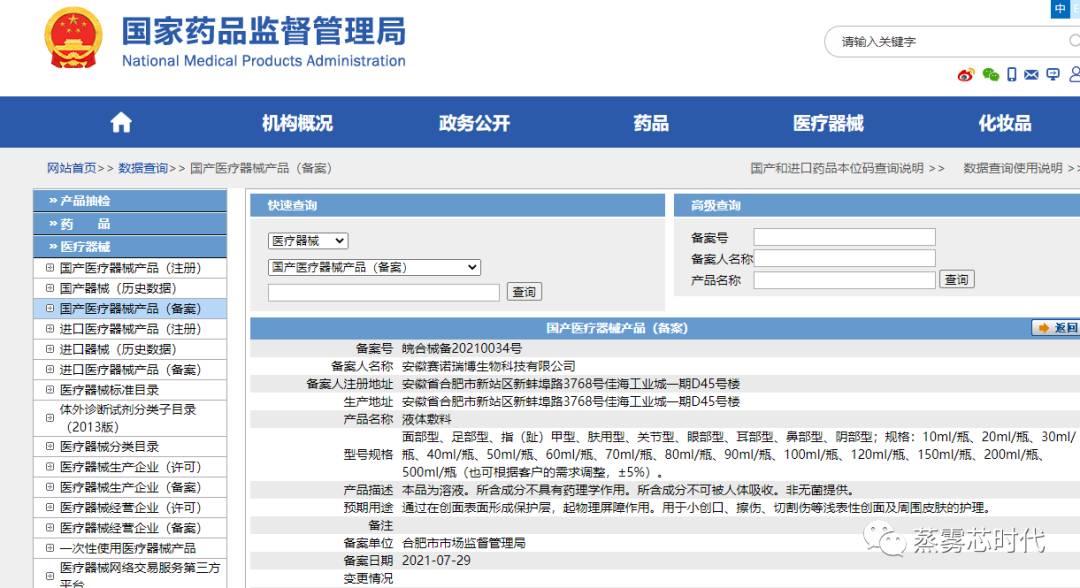The height and width of the screenshot is (588, 1080).
Task: Click the National Medical Products Administration emblem logo
Action: 70,40
